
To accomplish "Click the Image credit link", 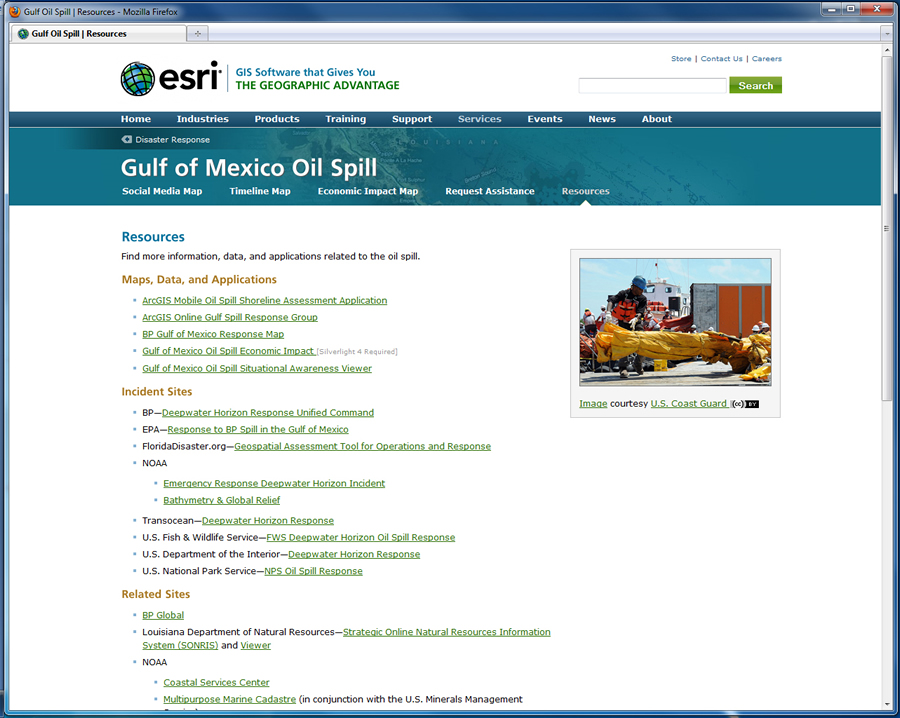I will coord(593,403).
